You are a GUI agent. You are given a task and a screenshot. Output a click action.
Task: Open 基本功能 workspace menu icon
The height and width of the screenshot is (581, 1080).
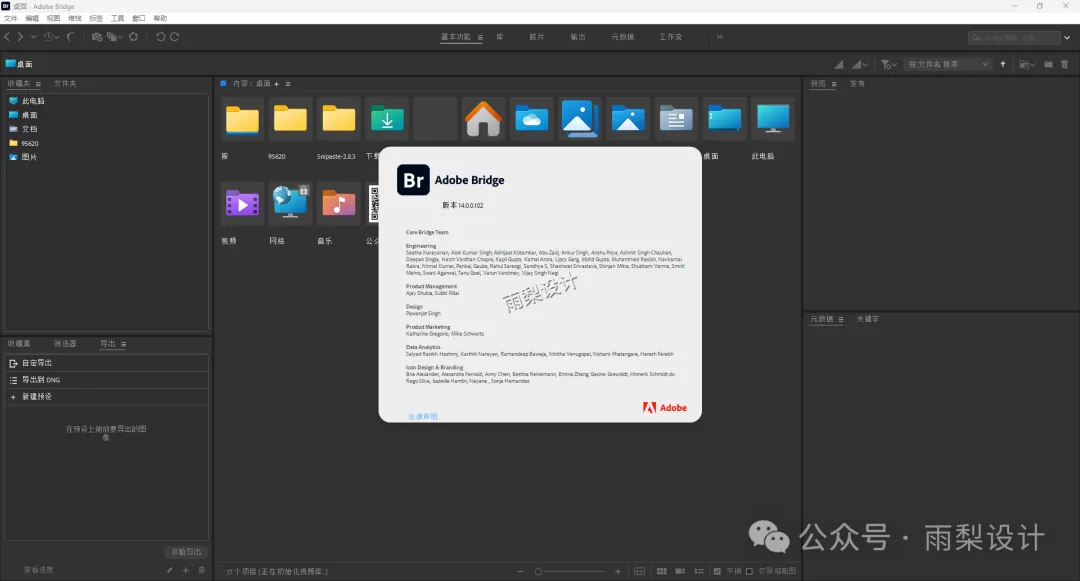tap(480, 37)
